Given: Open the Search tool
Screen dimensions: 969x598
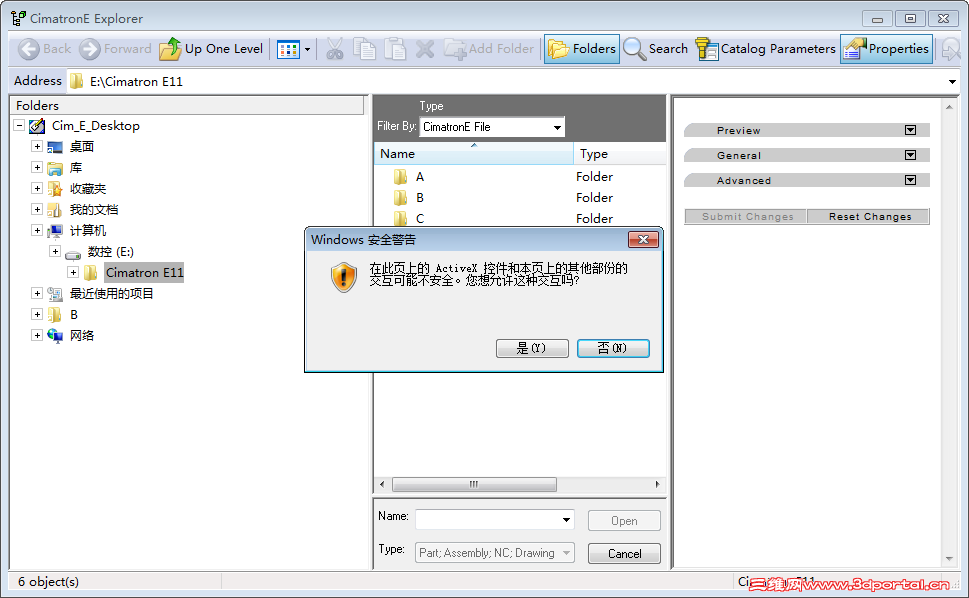Looking at the screenshot, I should (x=656, y=49).
